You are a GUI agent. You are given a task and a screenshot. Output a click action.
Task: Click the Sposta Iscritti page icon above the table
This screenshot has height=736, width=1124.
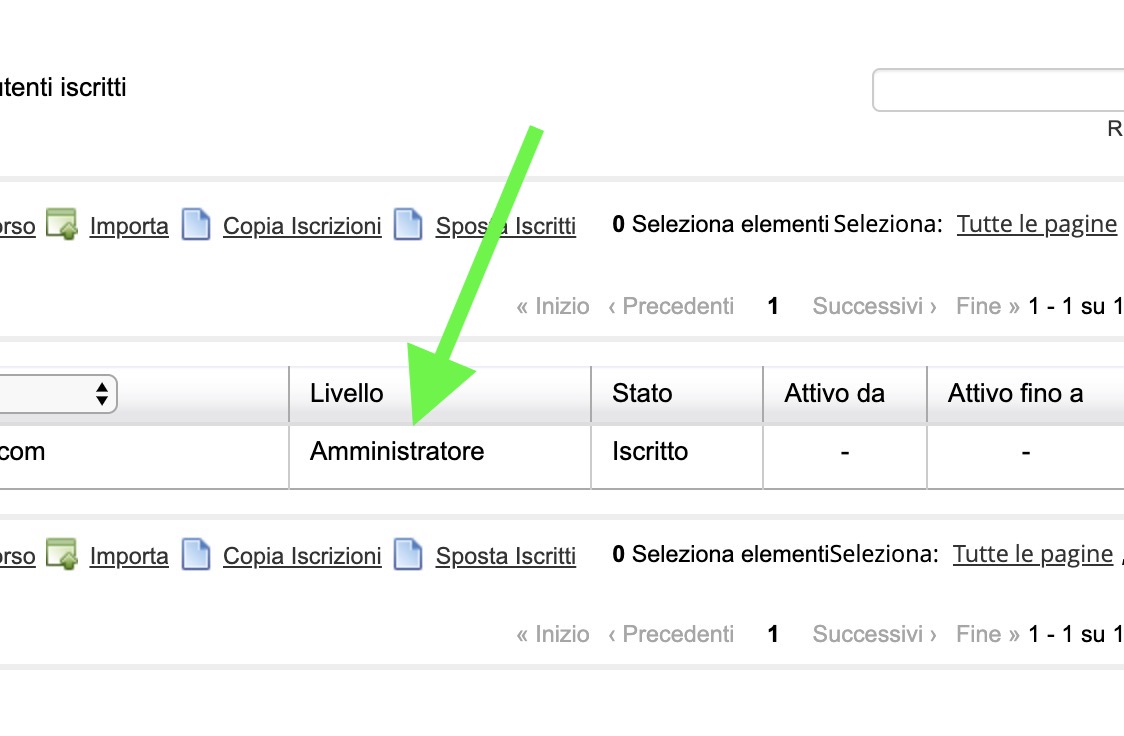[408, 225]
